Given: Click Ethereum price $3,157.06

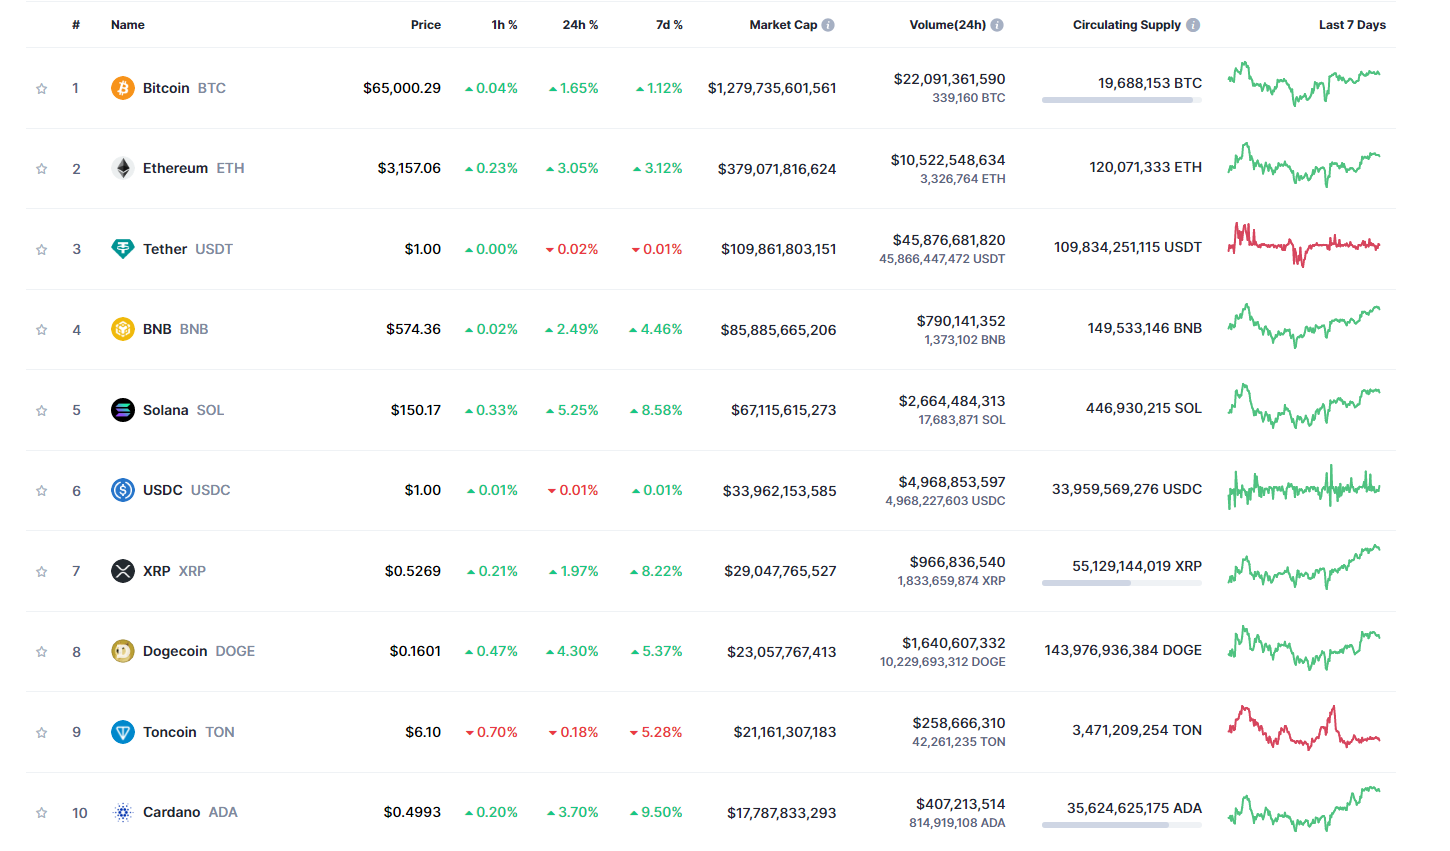Looking at the screenshot, I should click(409, 168).
